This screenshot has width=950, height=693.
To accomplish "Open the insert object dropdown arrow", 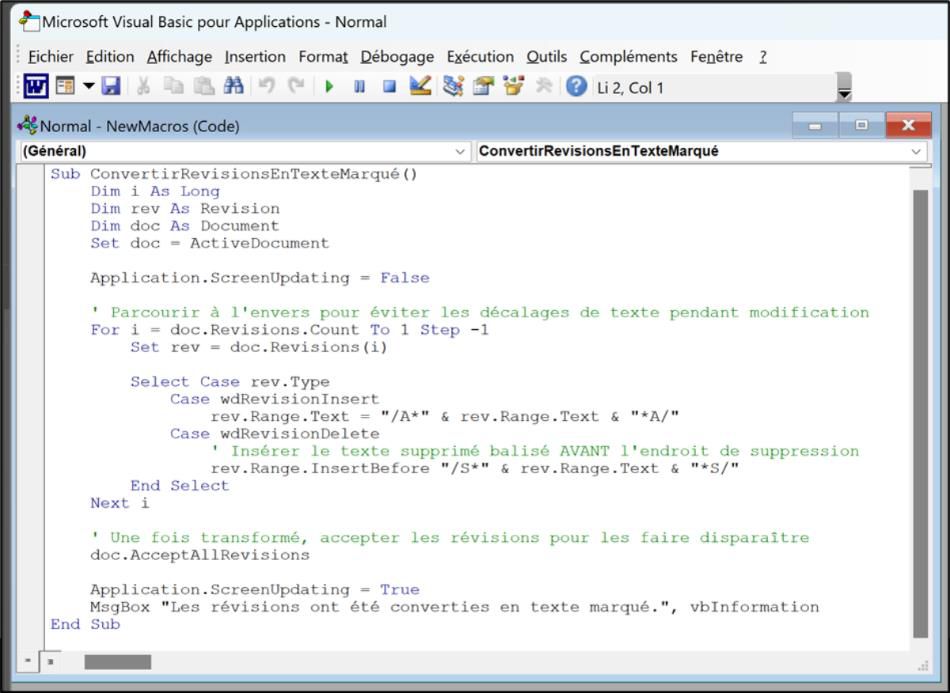I will click(88, 87).
